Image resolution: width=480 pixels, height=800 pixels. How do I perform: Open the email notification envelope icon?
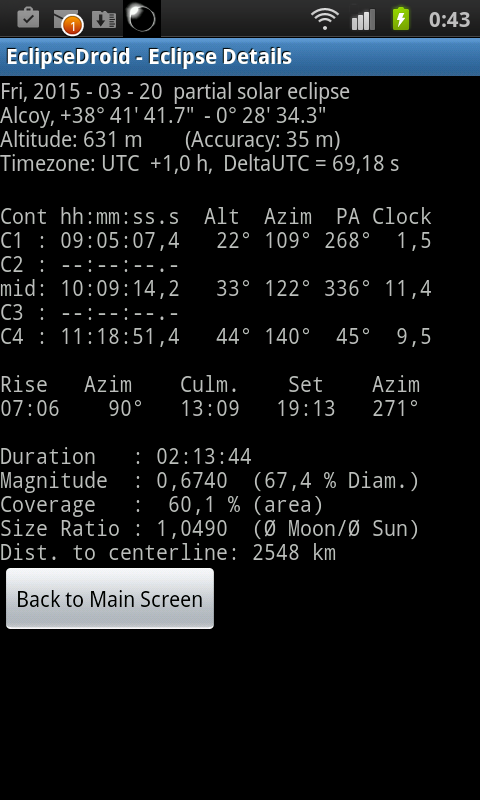[67, 21]
